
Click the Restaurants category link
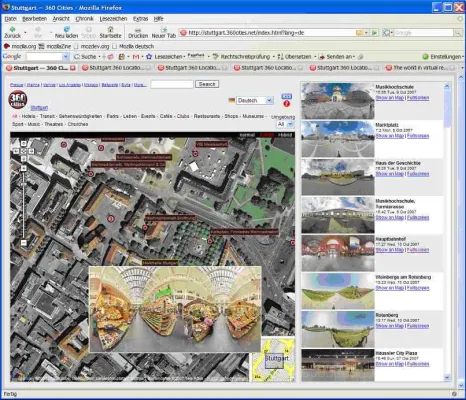pyautogui.click(x=207, y=116)
